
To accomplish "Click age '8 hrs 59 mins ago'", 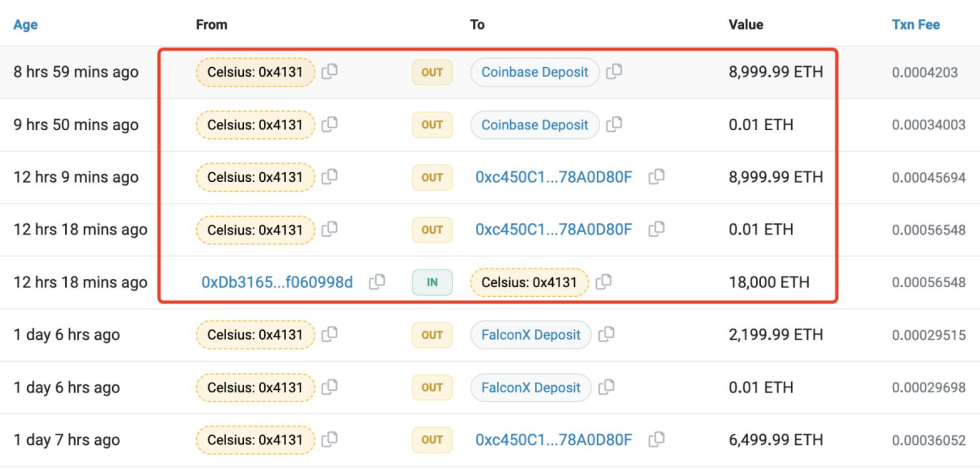I will 76,72.
